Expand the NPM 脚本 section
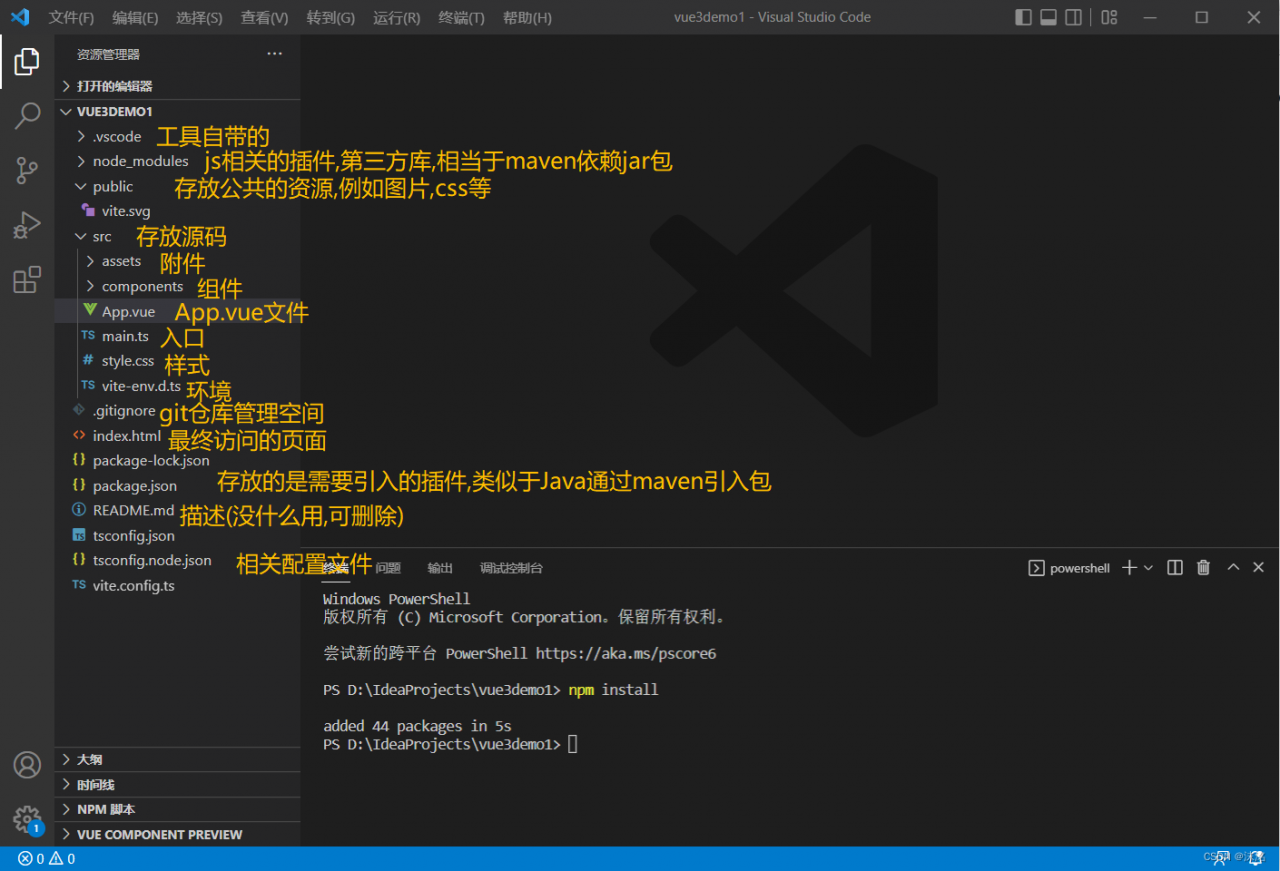Image resolution: width=1280 pixels, height=871 pixels. (177, 809)
